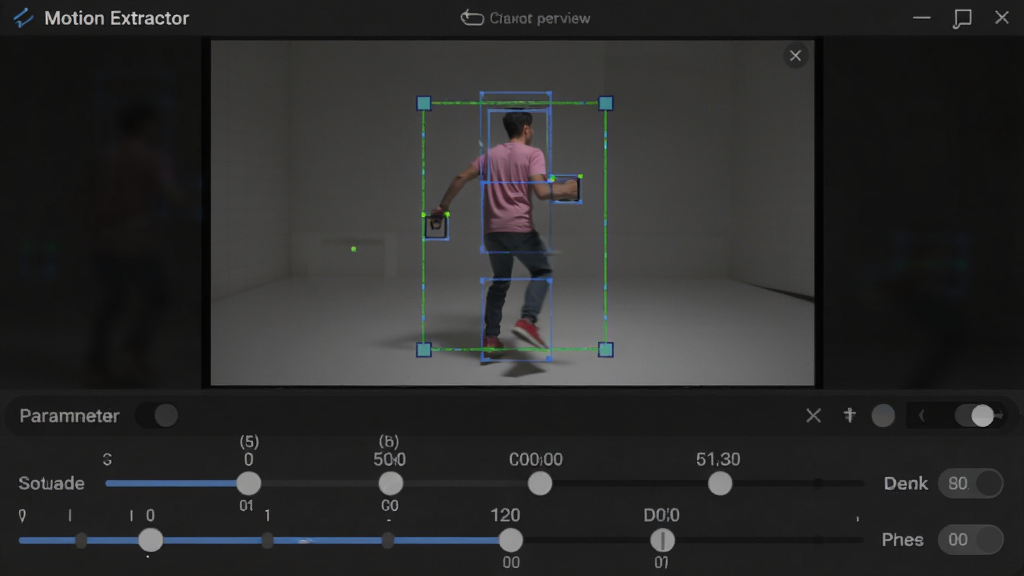The width and height of the screenshot is (1024, 576).
Task: Click the lower slider handle at 120
Action: tap(511, 539)
